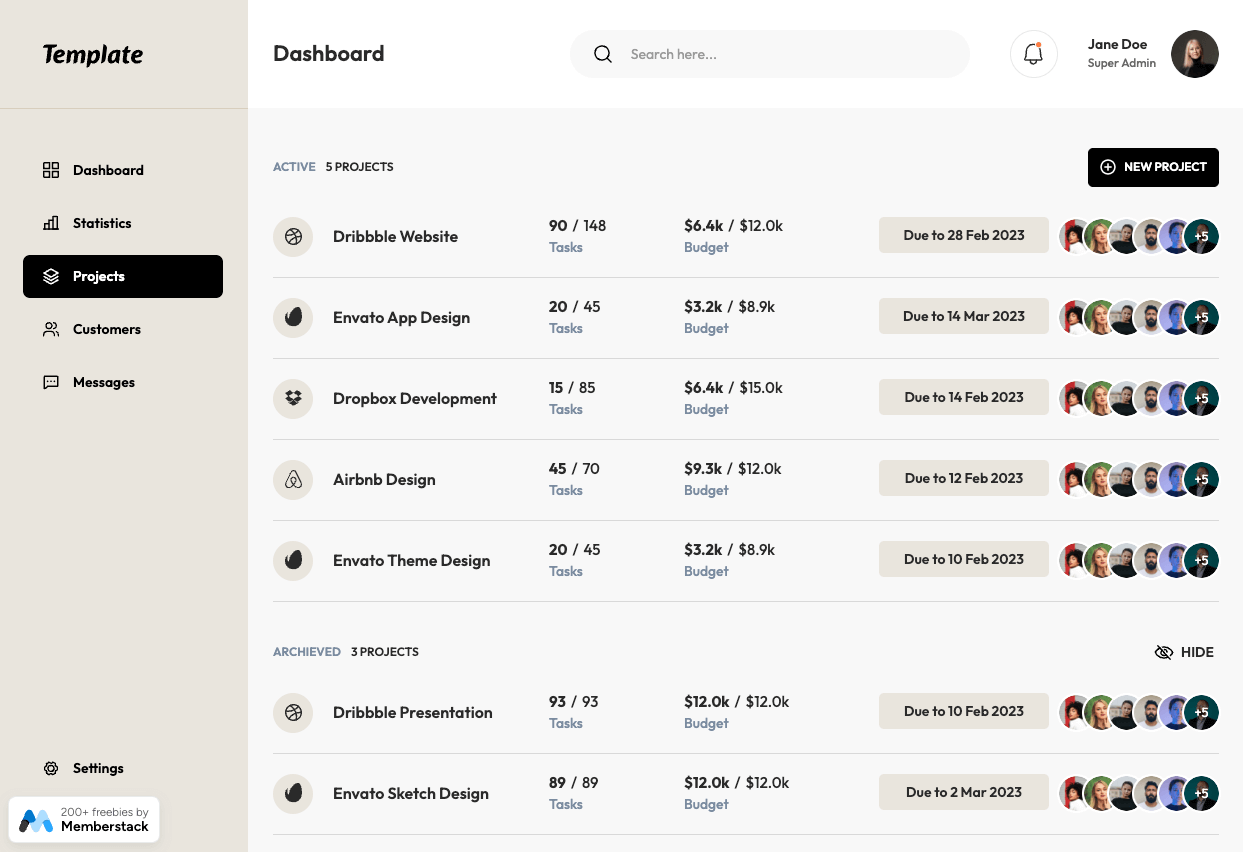Click the Customers people icon
The width and height of the screenshot is (1243, 852).
coord(51,329)
